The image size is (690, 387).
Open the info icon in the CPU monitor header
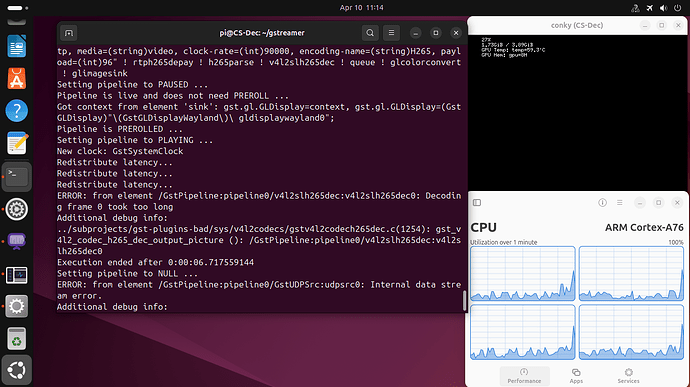click(x=602, y=203)
